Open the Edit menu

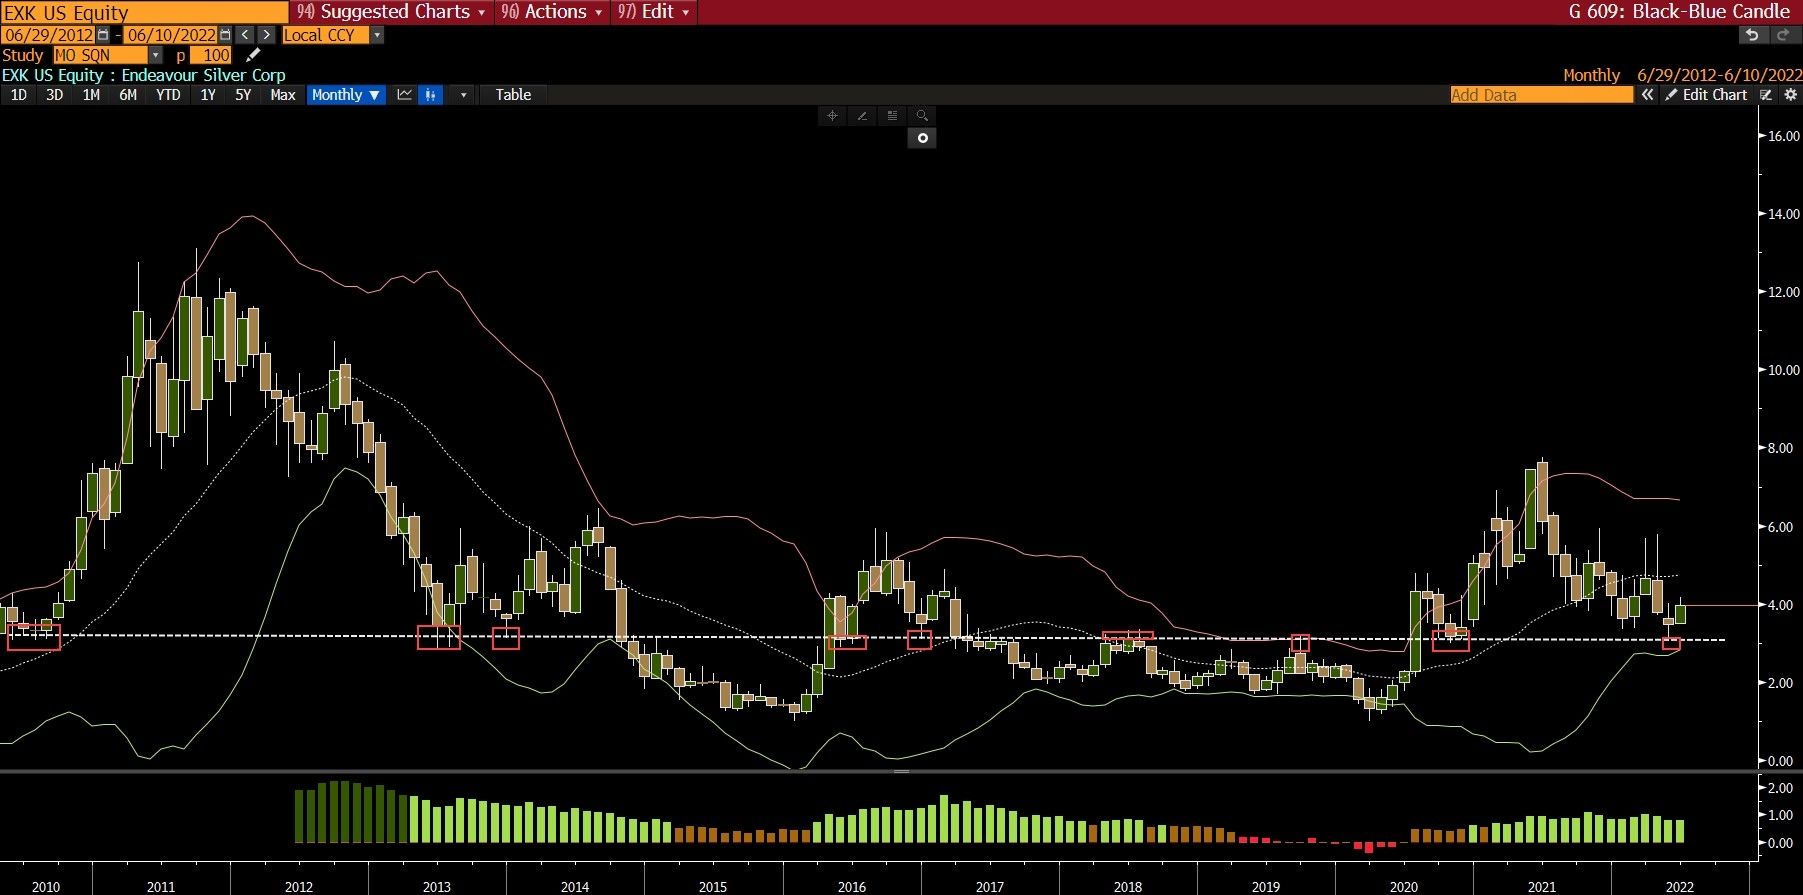pos(653,12)
